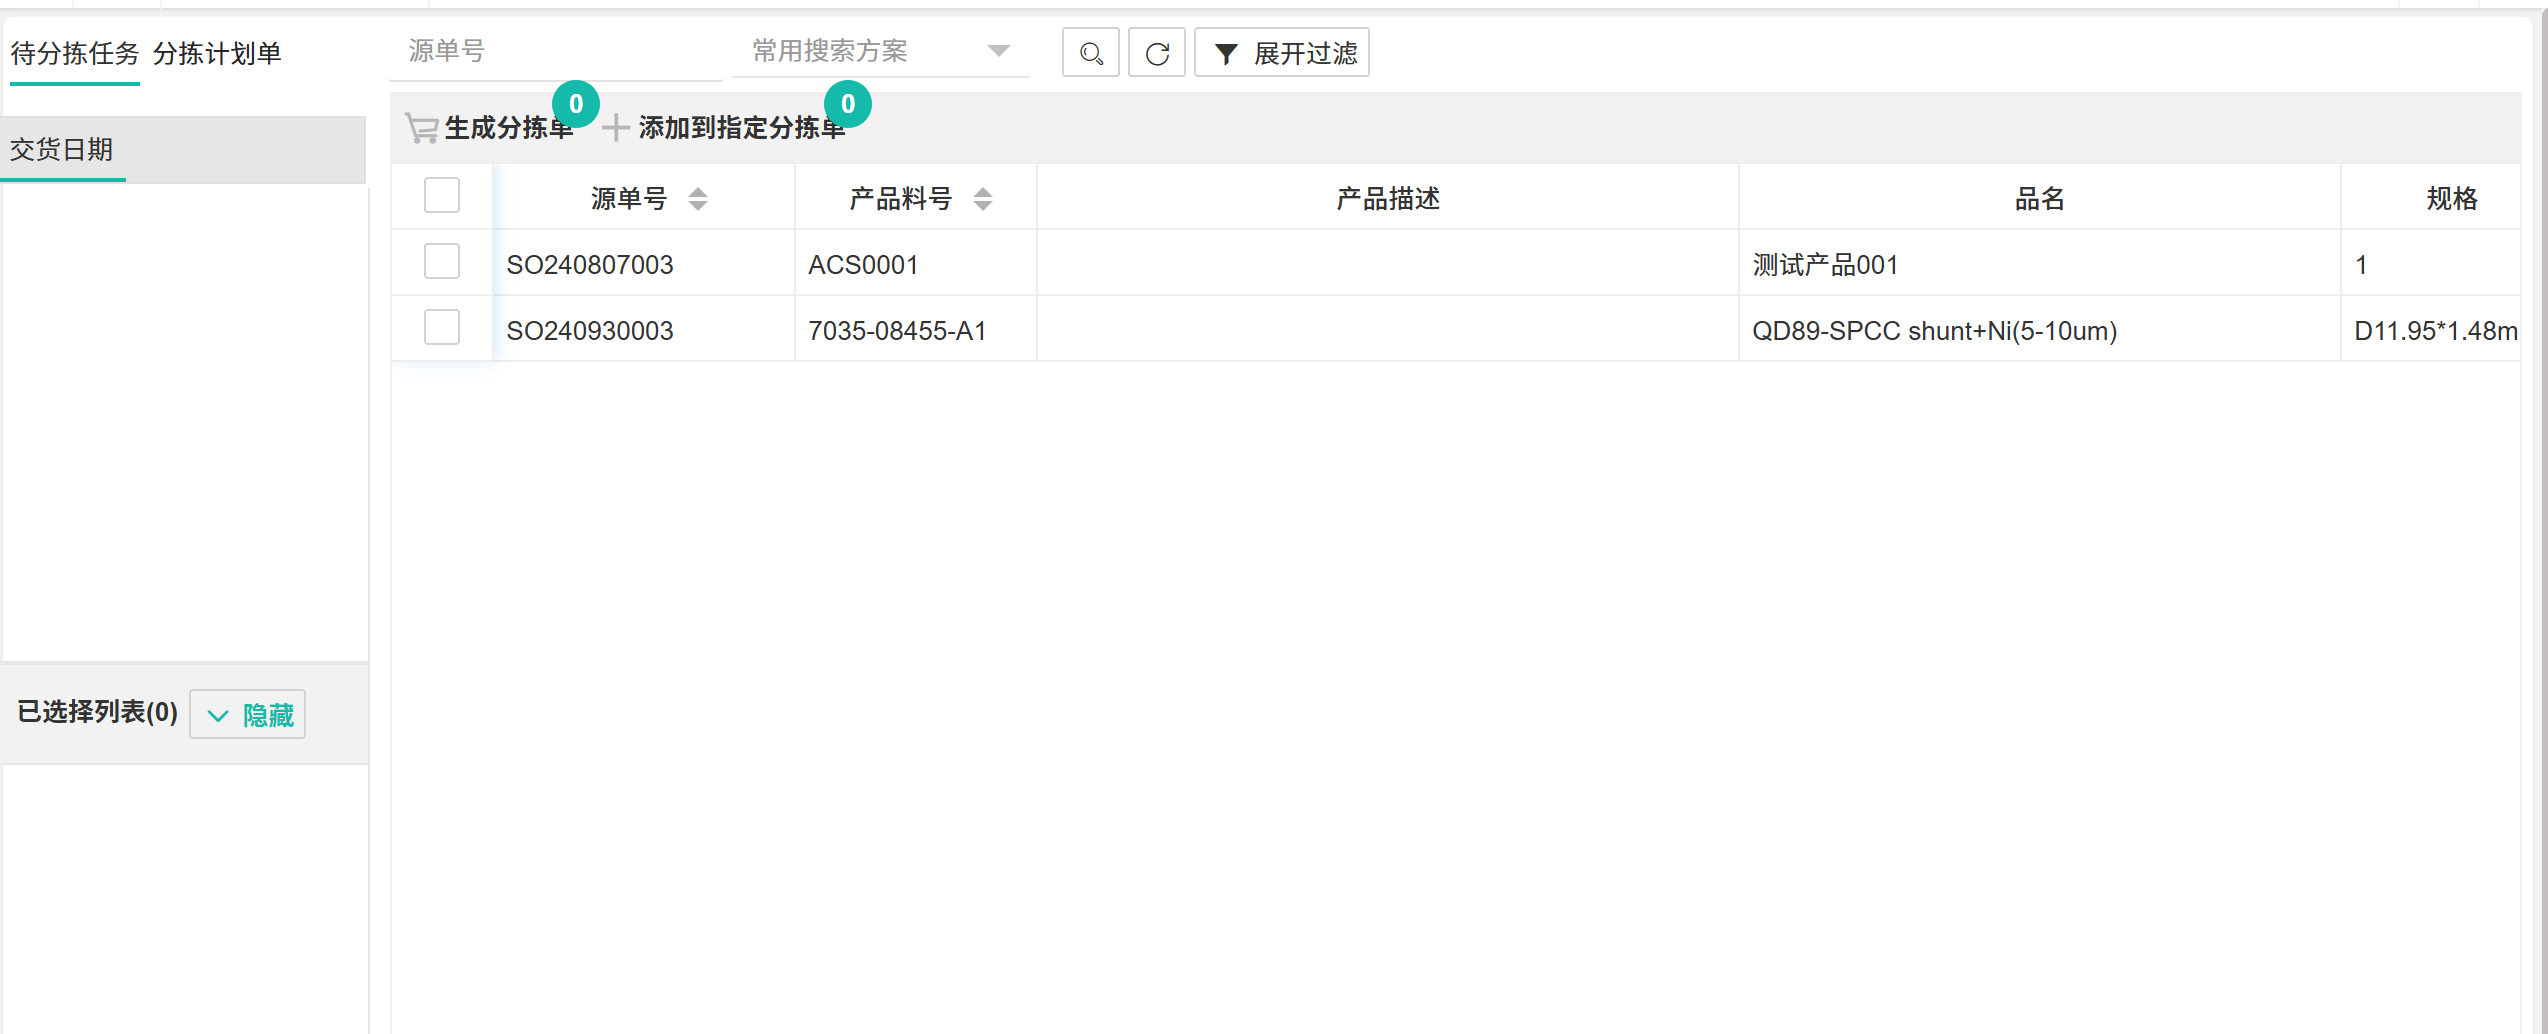Viewport: 2548px width, 1034px height.
Task: Sort by 产品料号 column arrows
Action: tap(983, 199)
